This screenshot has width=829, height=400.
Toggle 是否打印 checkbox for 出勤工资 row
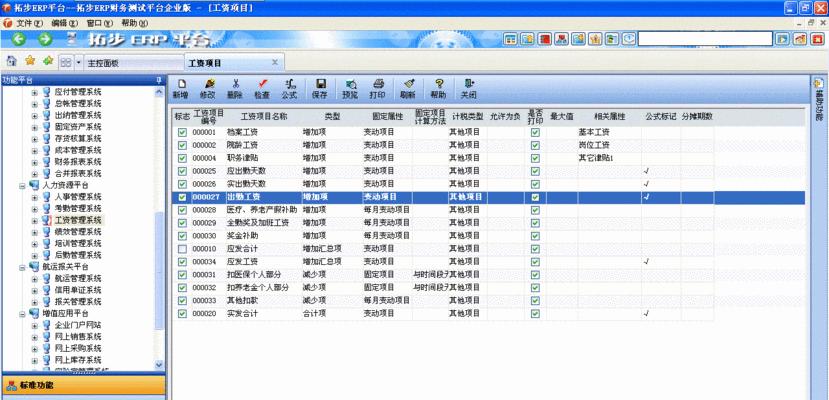tap(535, 197)
